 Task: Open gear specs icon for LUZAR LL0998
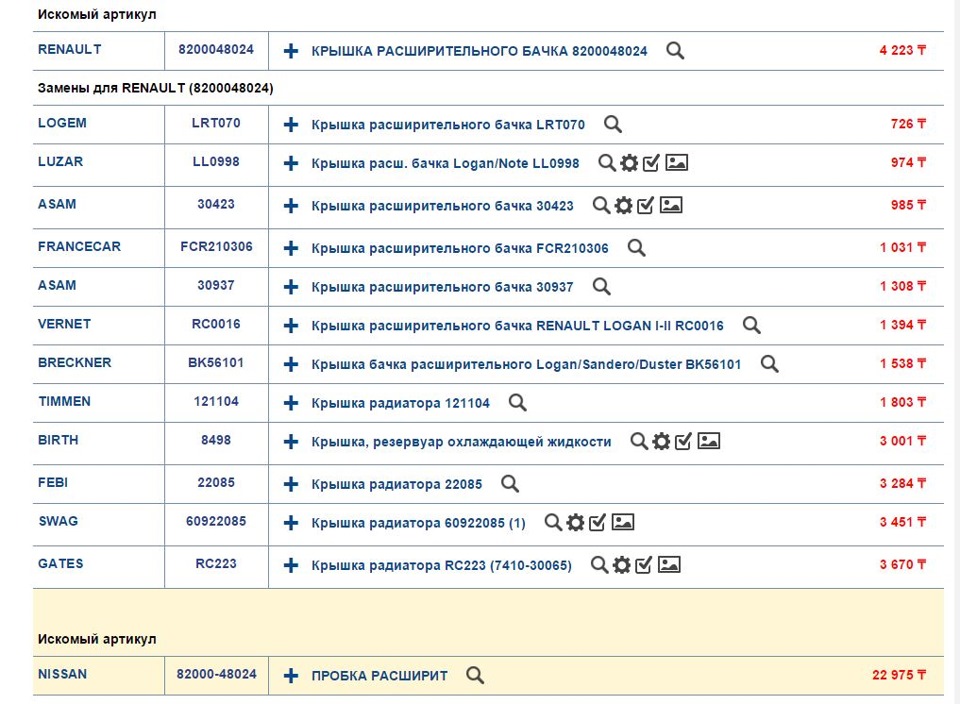click(629, 163)
